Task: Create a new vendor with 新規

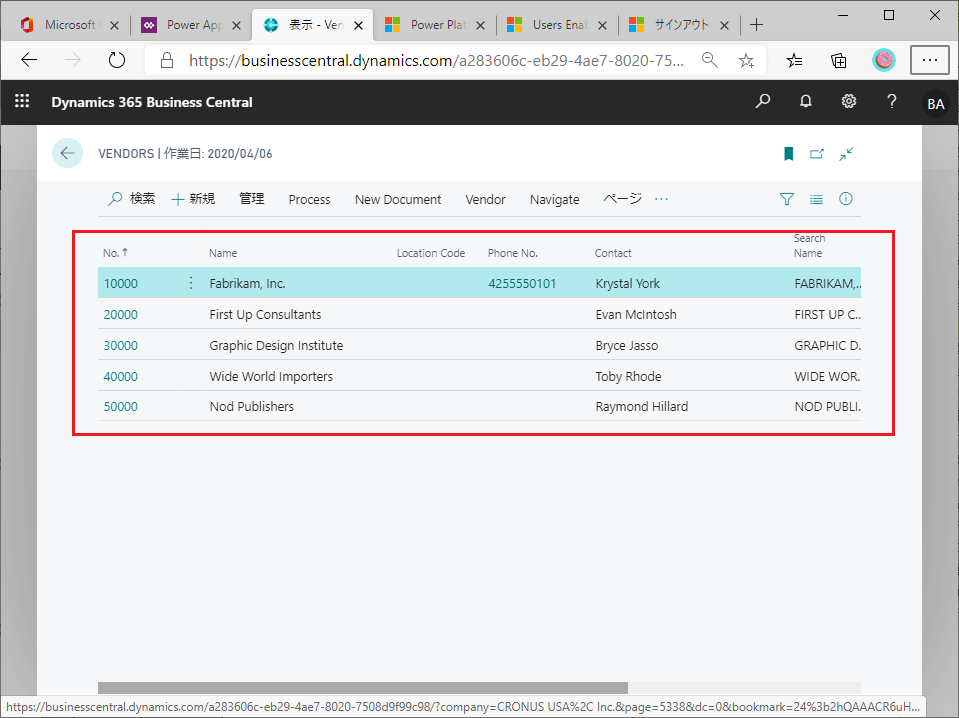Action: [x=193, y=199]
